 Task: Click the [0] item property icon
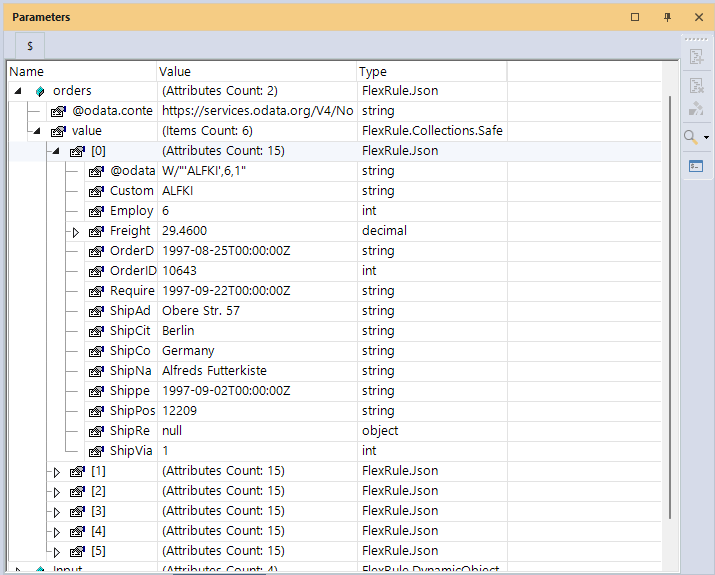78,151
